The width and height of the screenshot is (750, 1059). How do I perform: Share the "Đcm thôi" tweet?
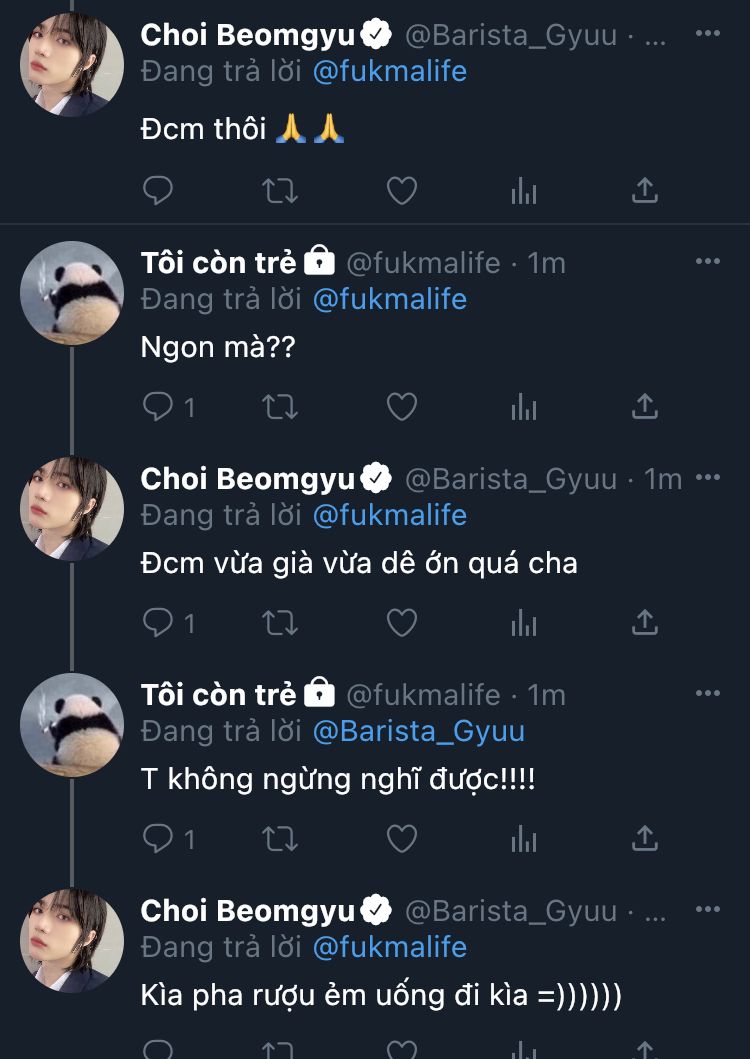646,190
